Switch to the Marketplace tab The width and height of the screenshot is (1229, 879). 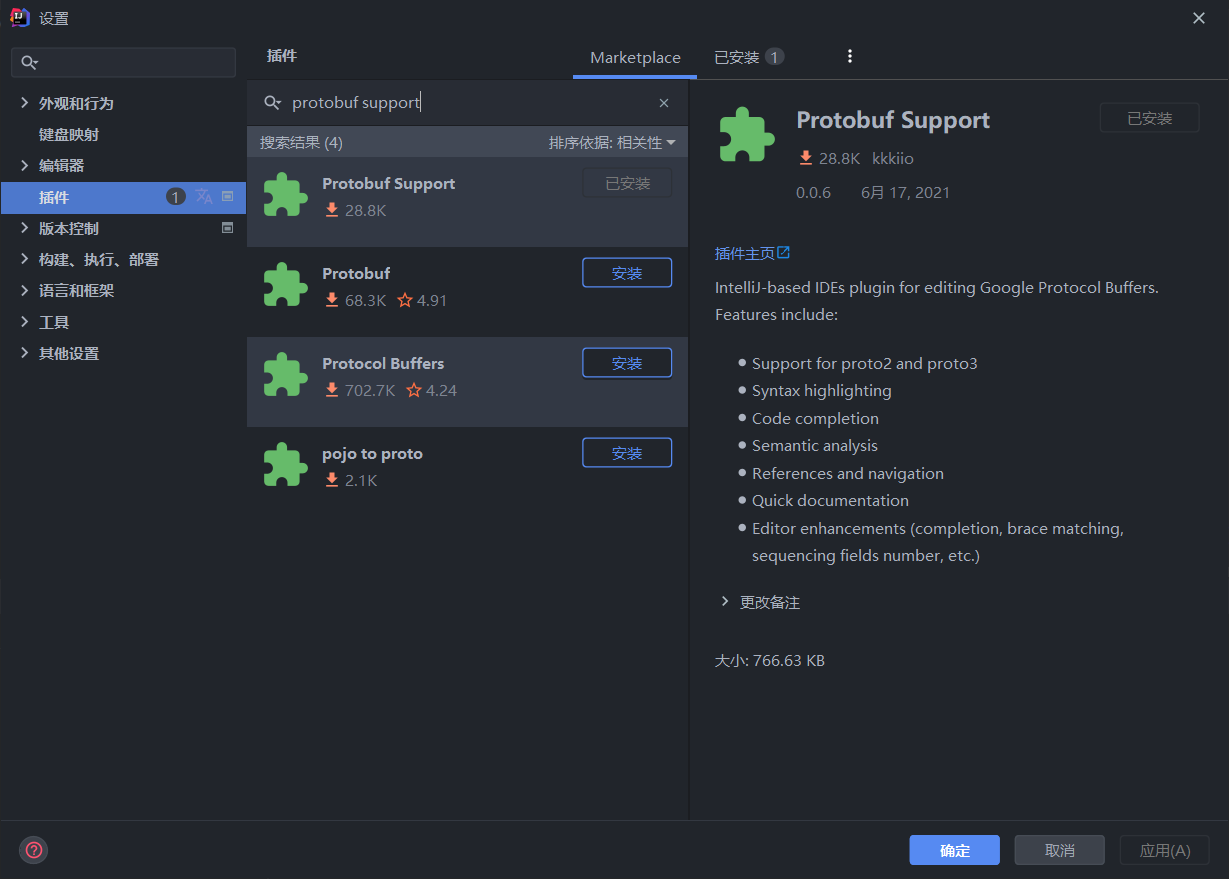pyautogui.click(x=635, y=58)
